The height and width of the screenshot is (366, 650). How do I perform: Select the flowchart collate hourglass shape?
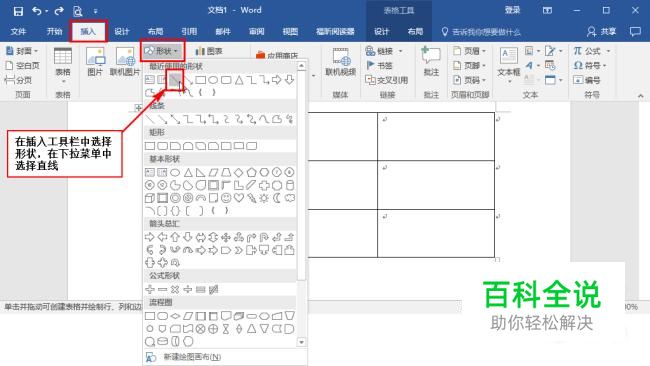point(226,329)
